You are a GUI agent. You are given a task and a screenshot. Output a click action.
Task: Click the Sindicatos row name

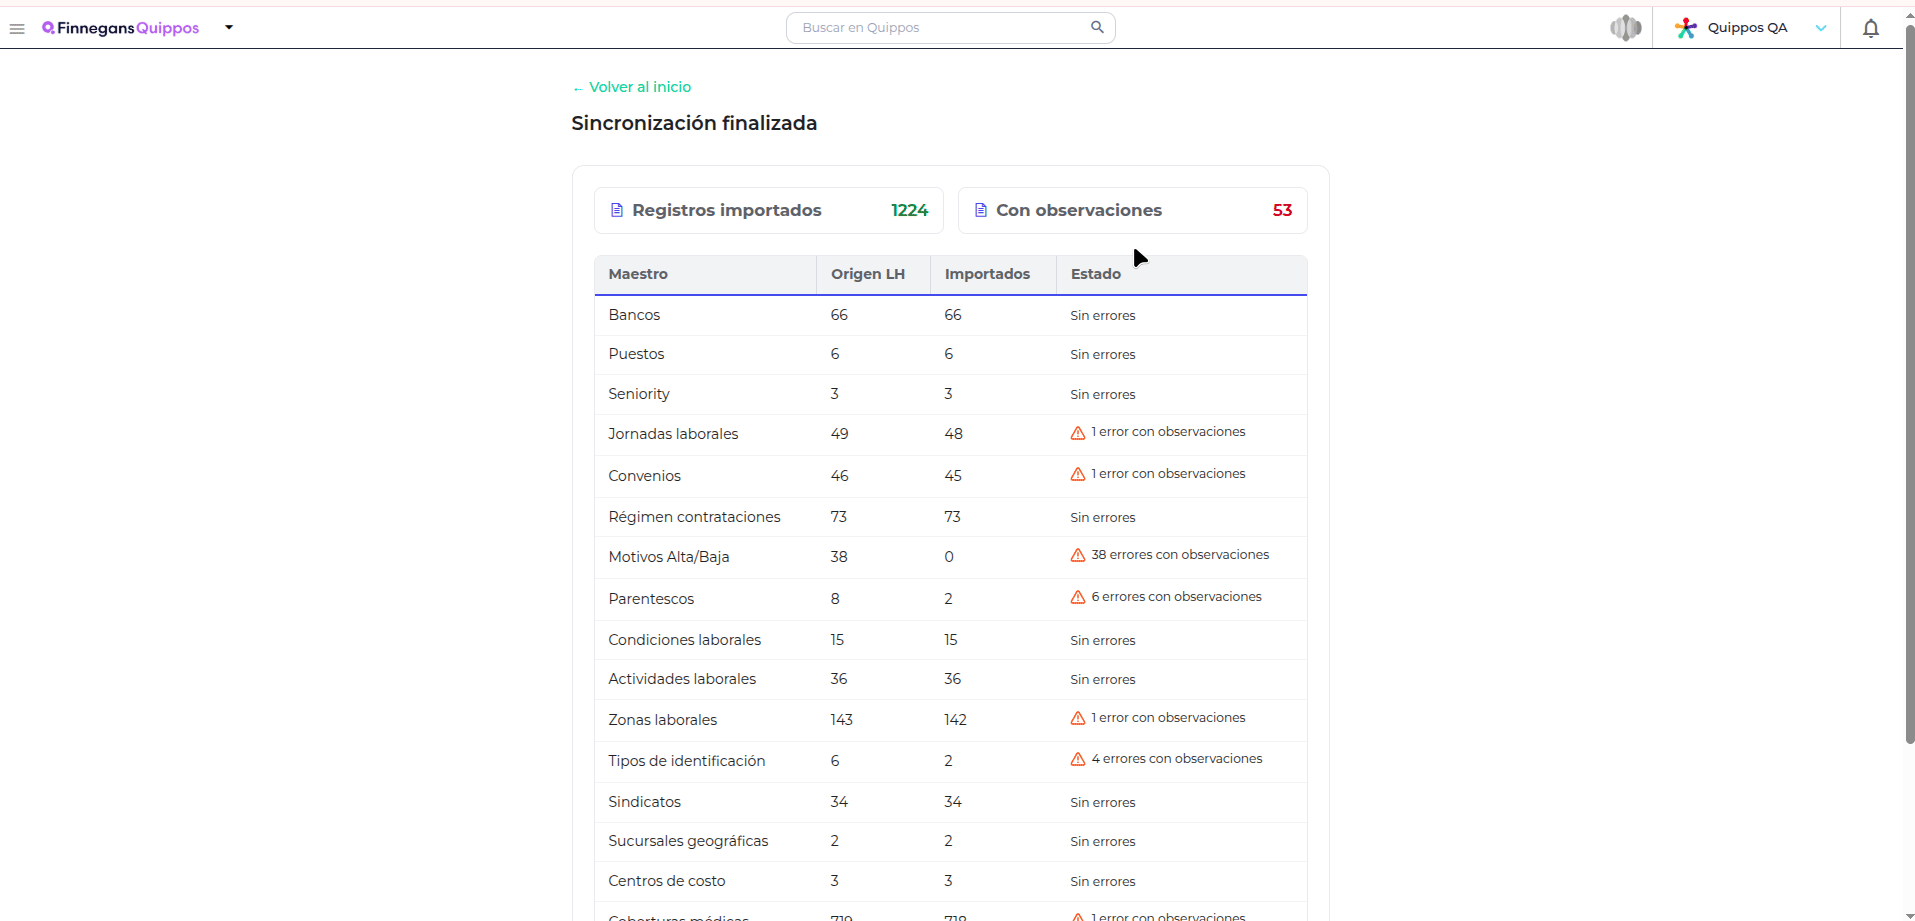click(x=644, y=802)
